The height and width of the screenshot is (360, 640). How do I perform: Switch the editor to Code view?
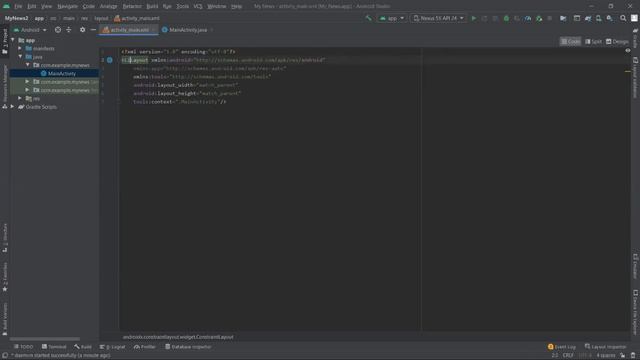click(571, 42)
